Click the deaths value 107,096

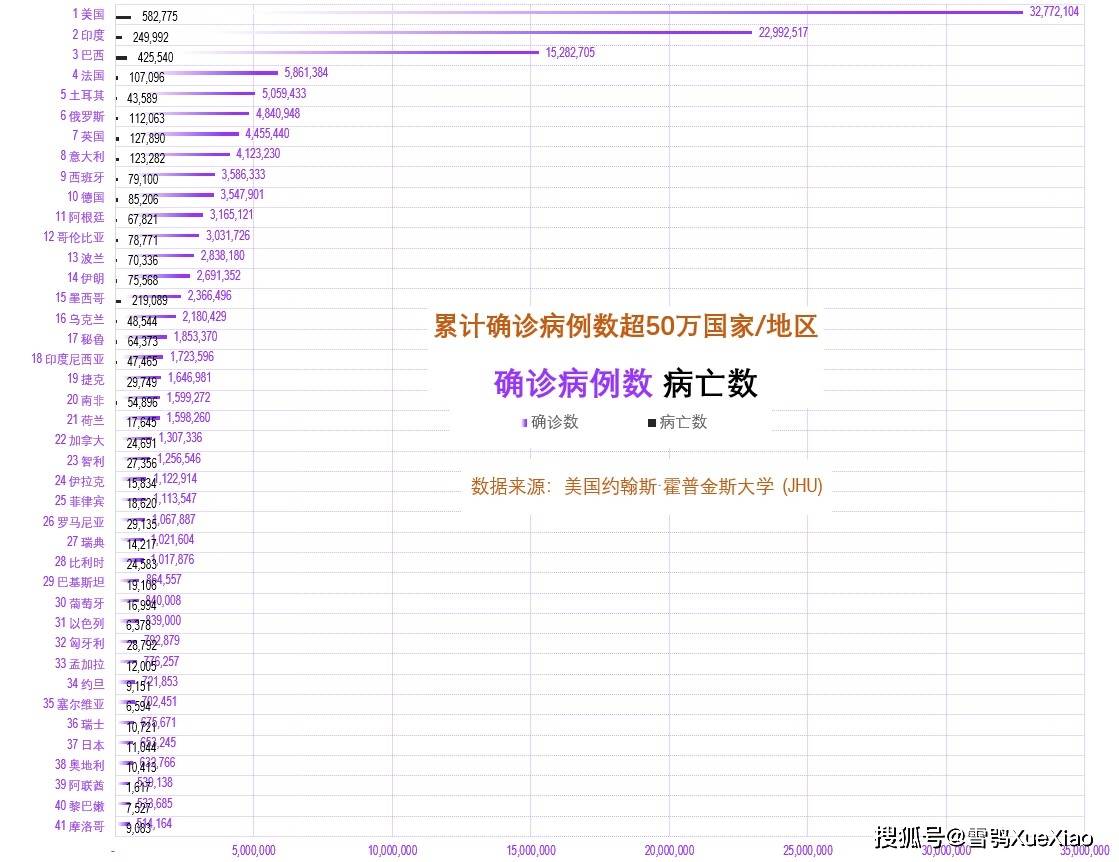click(147, 77)
